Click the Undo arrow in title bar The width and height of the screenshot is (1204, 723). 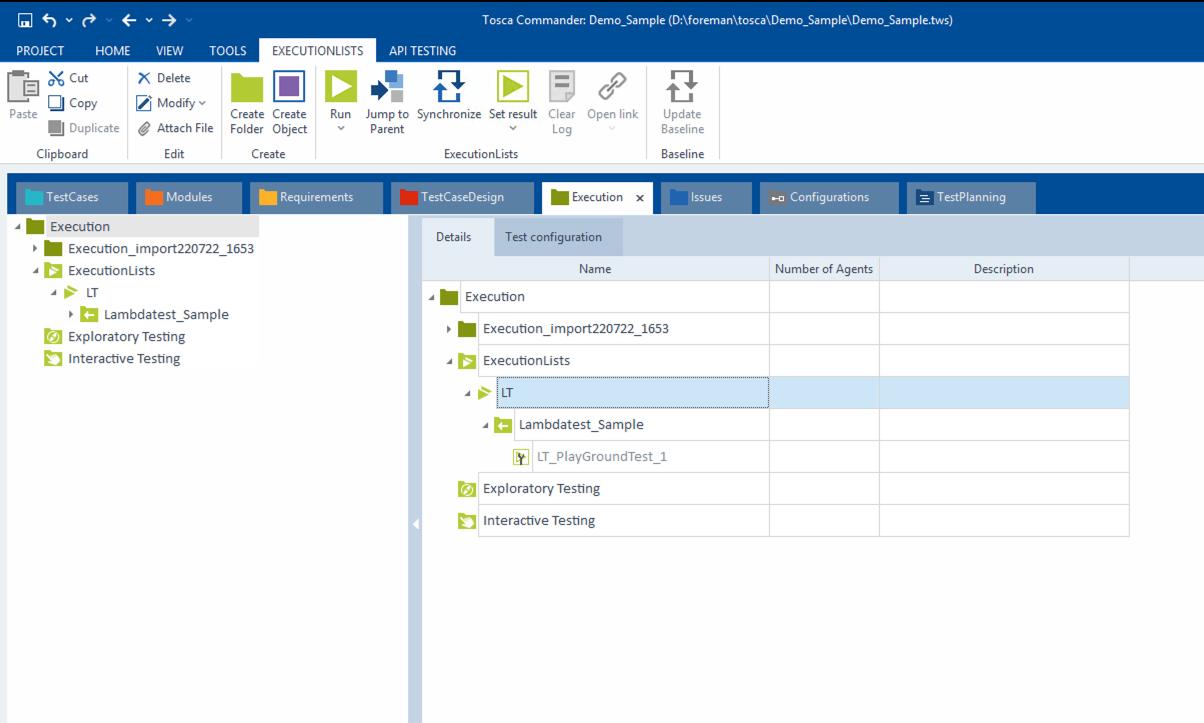click(50, 20)
